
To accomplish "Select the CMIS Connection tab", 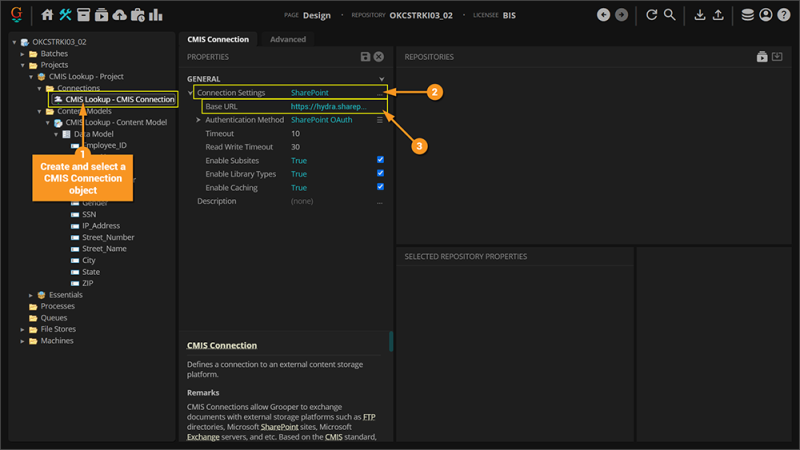I will 218,39.
